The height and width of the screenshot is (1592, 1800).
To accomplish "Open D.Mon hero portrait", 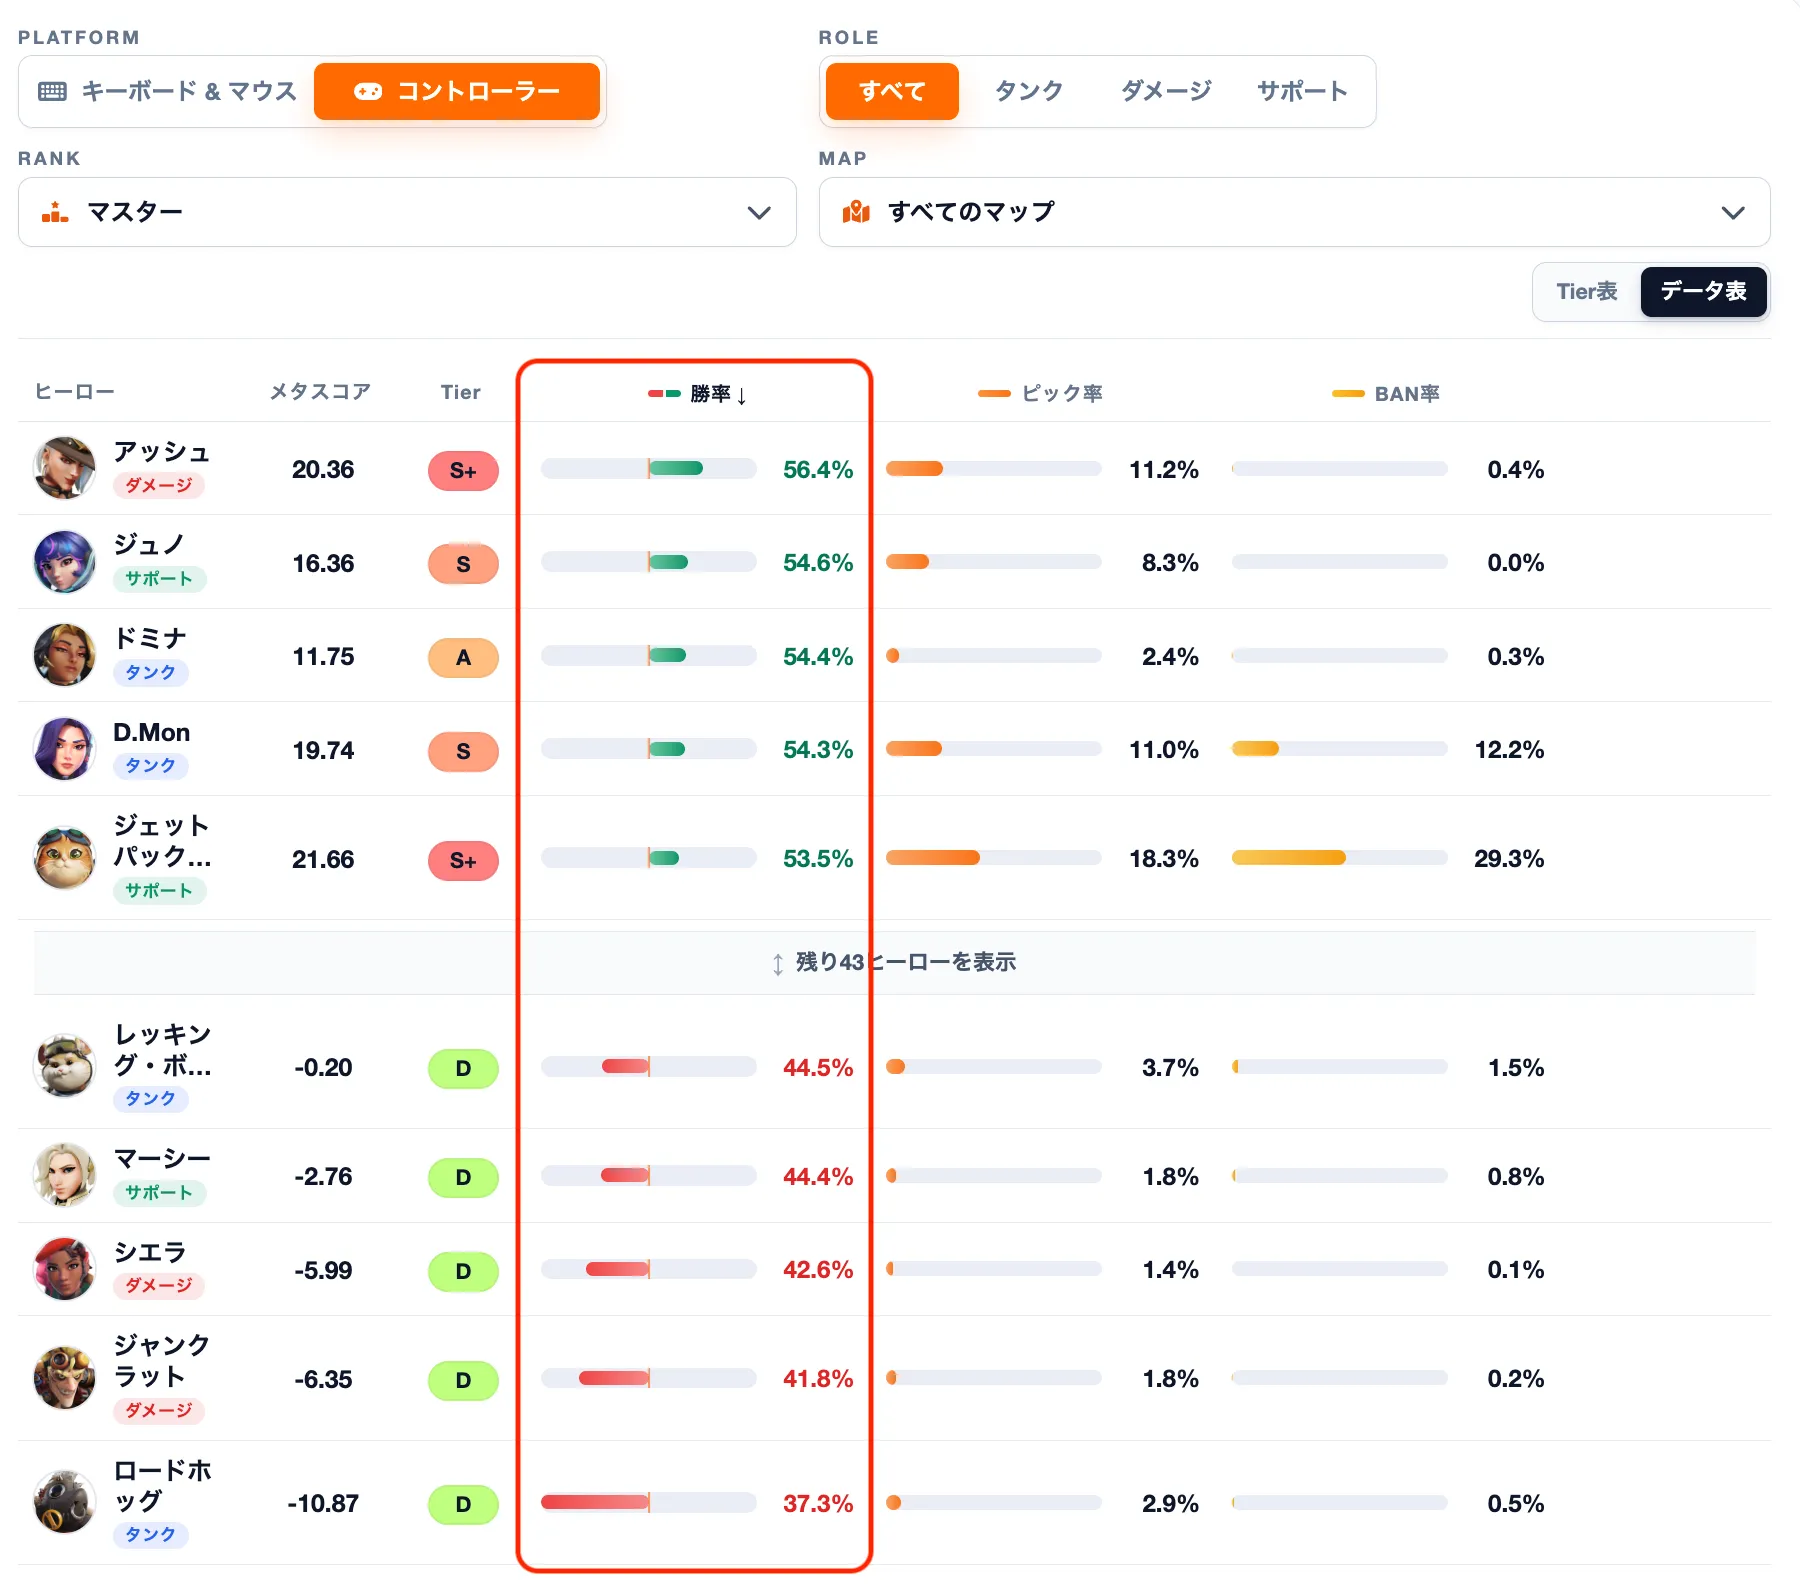I will 65,748.
